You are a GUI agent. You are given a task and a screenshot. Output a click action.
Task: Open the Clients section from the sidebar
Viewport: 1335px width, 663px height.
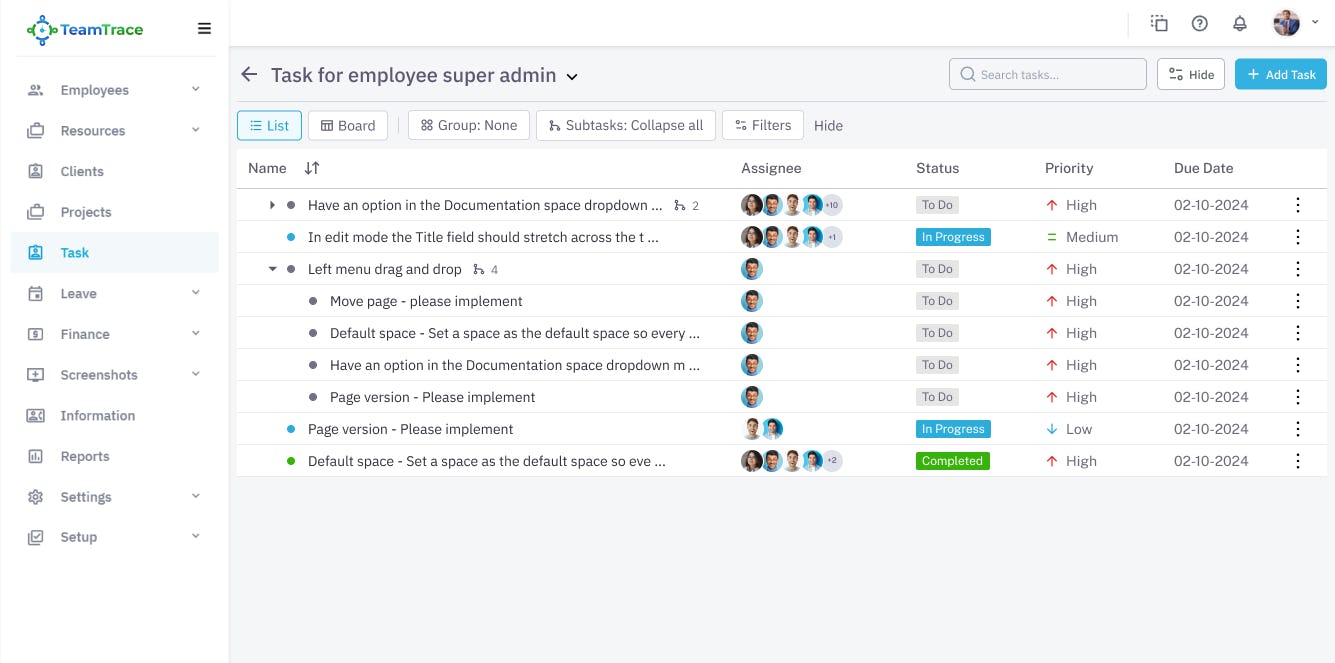coord(81,171)
